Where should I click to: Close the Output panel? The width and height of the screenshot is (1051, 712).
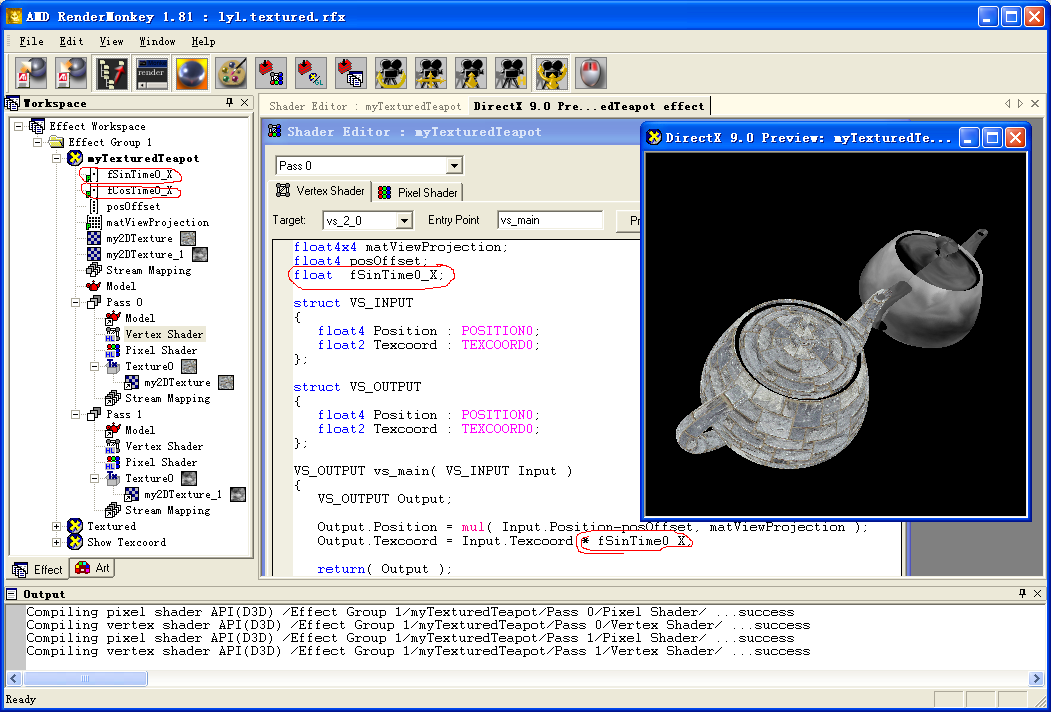click(x=1038, y=593)
